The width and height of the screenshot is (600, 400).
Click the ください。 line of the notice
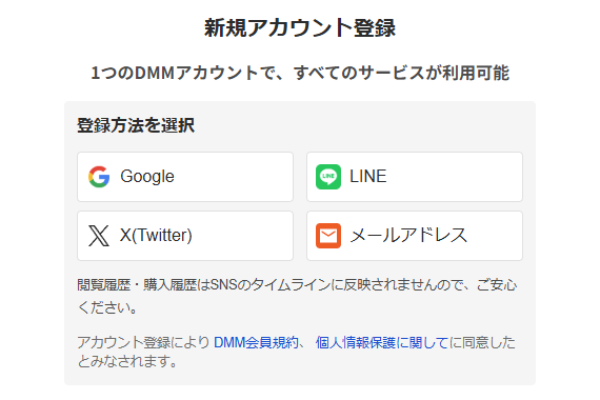click(107, 306)
